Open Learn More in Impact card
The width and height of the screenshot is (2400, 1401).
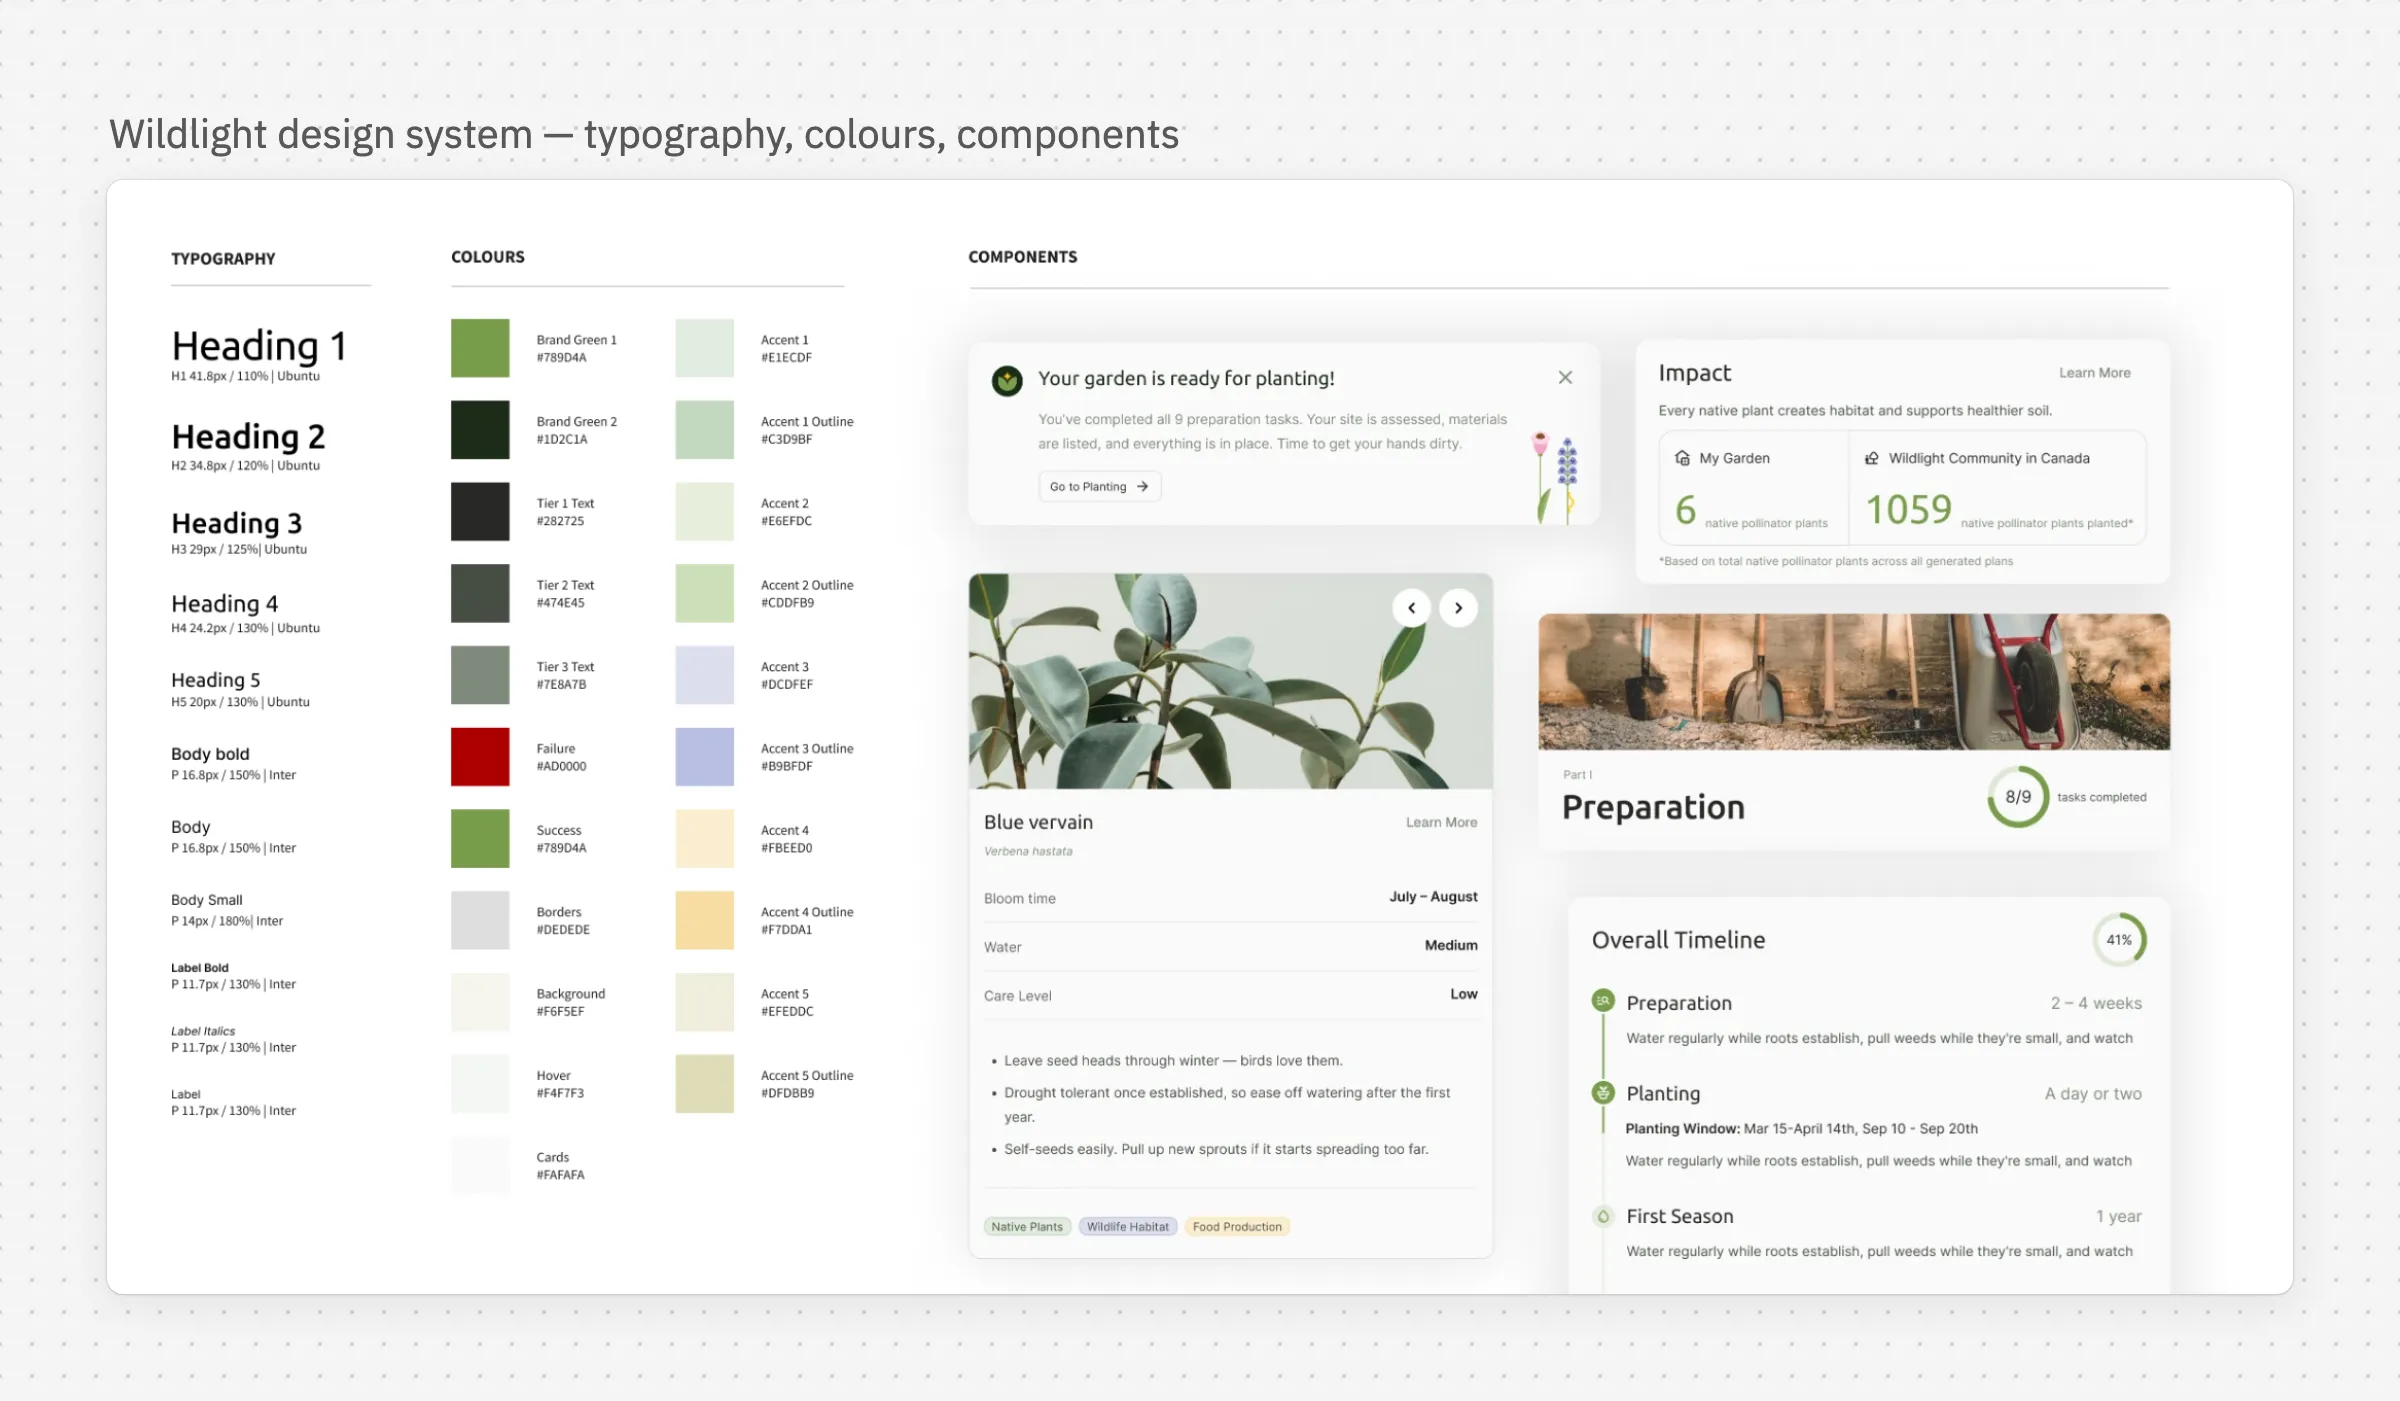click(2094, 373)
